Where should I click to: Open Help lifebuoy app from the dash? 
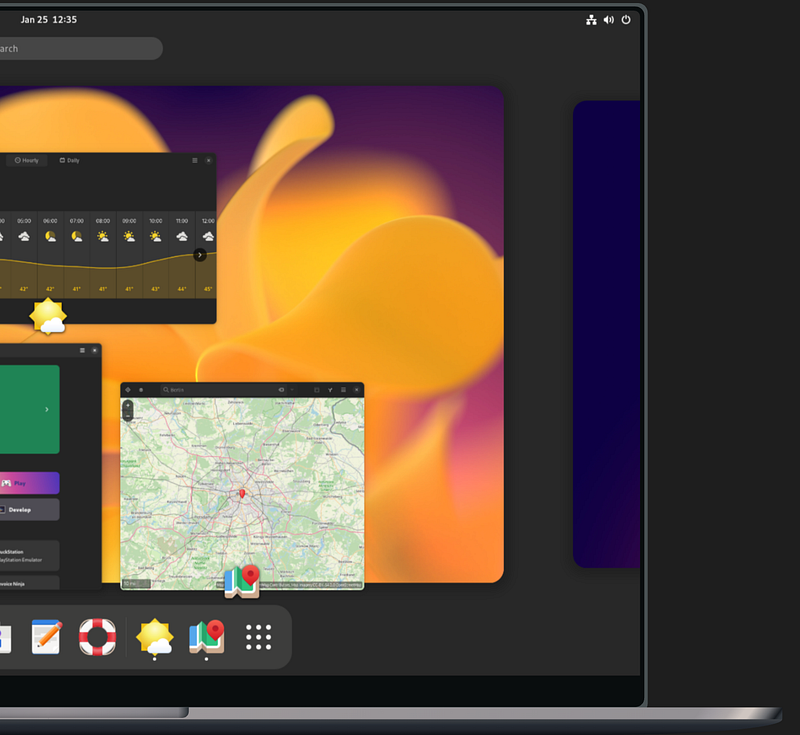(x=97, y=637)
